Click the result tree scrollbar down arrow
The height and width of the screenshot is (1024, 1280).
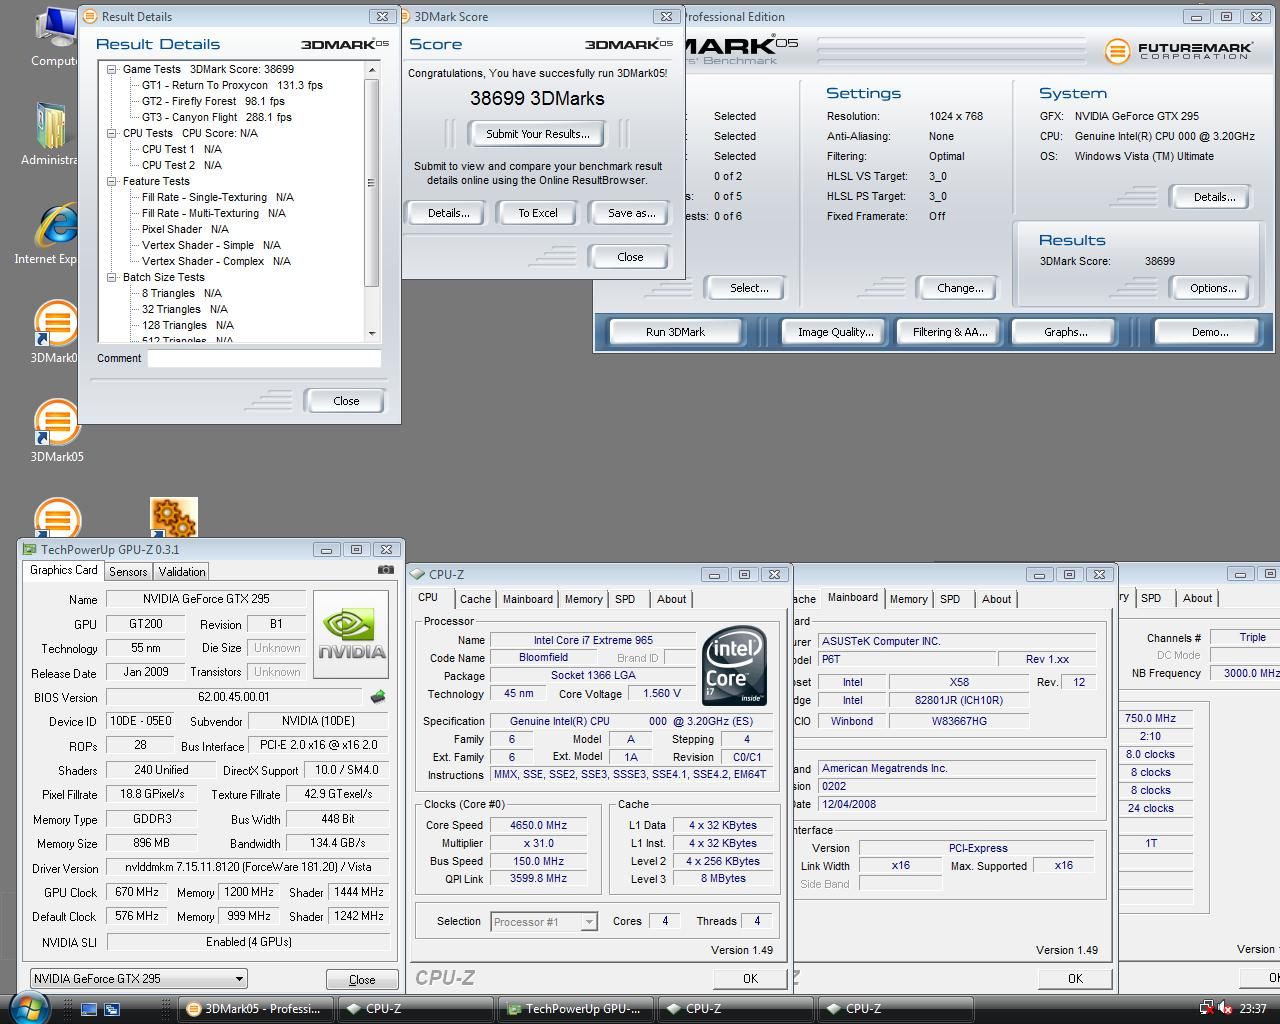(372, 333)
